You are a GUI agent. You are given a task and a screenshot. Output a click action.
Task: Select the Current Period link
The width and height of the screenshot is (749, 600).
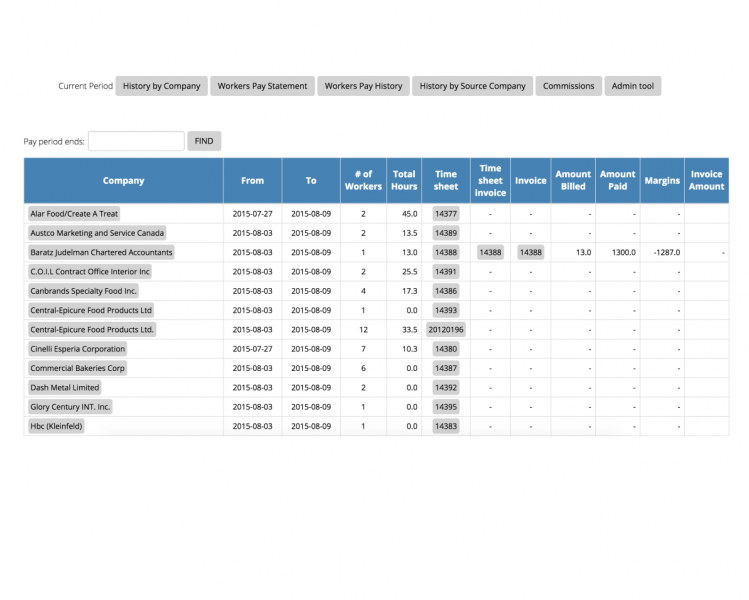86,86
